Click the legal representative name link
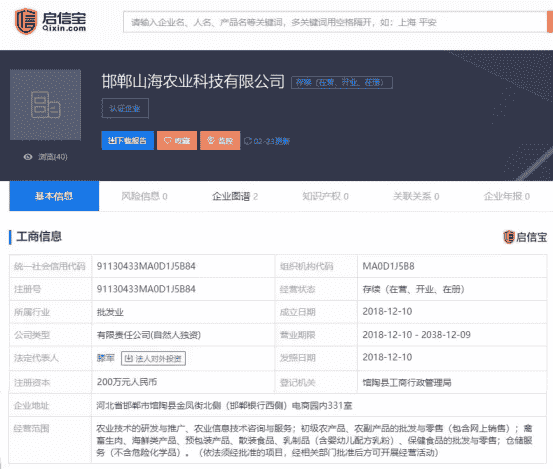Viewport: 554px width, 470px height. tap(106, 358)
